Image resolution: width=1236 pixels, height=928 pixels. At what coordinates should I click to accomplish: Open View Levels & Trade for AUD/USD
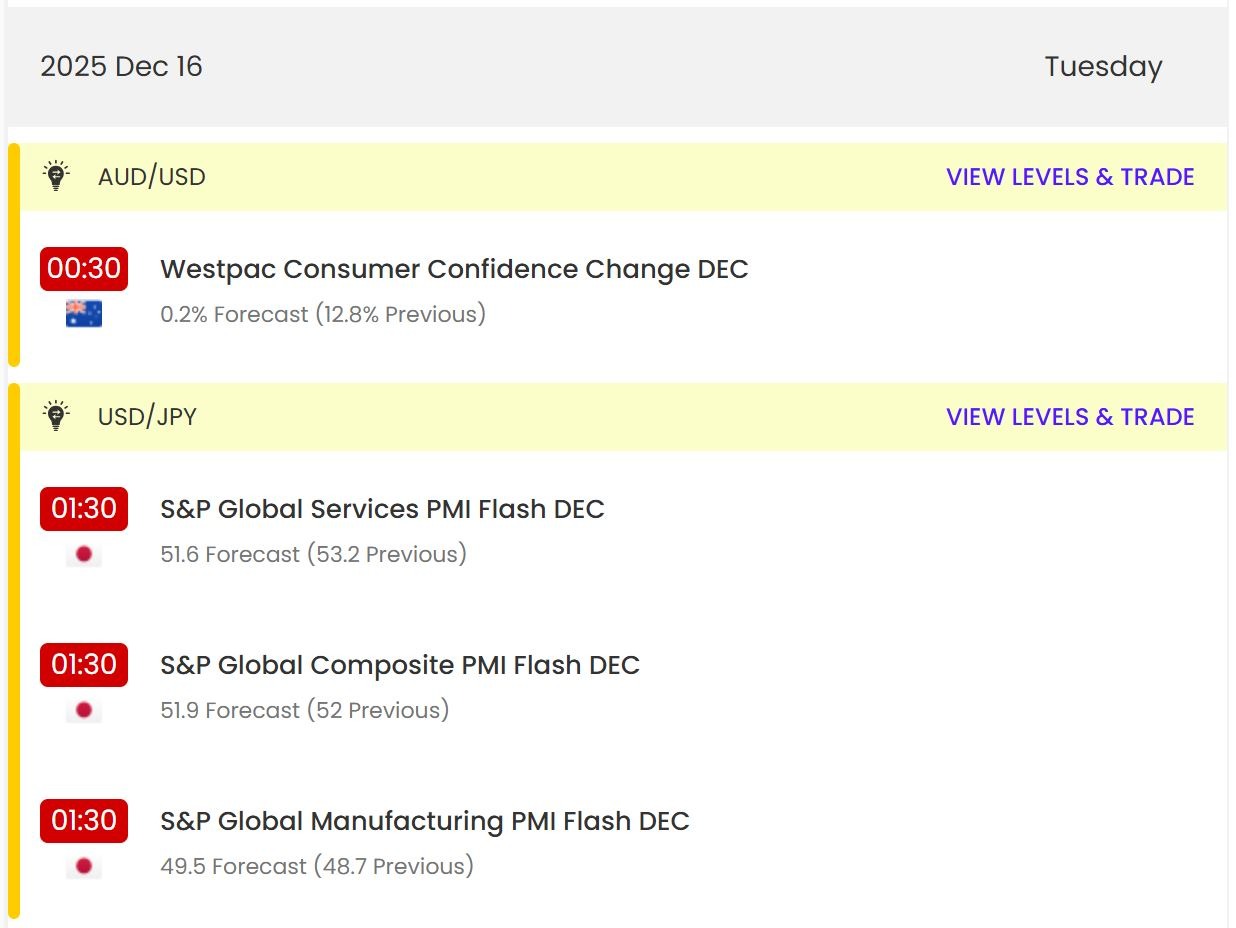tap(1070, 177)
